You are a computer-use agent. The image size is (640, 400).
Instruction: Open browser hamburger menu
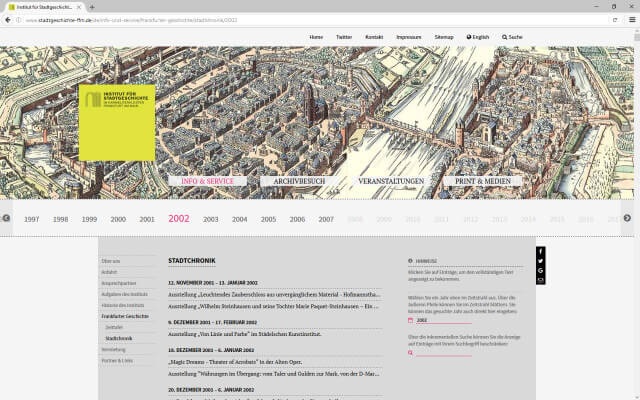point(632,20)
